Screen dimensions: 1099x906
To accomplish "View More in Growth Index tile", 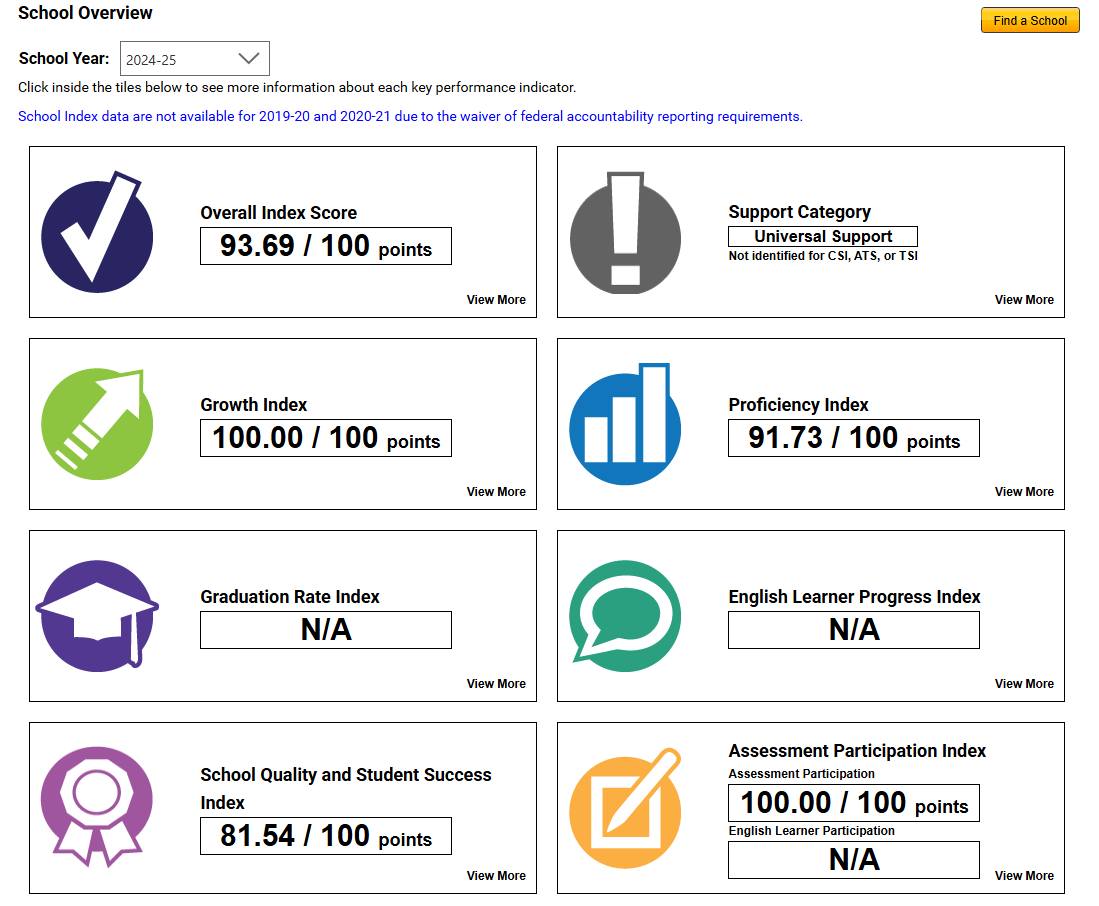I will tap(496, 491).
